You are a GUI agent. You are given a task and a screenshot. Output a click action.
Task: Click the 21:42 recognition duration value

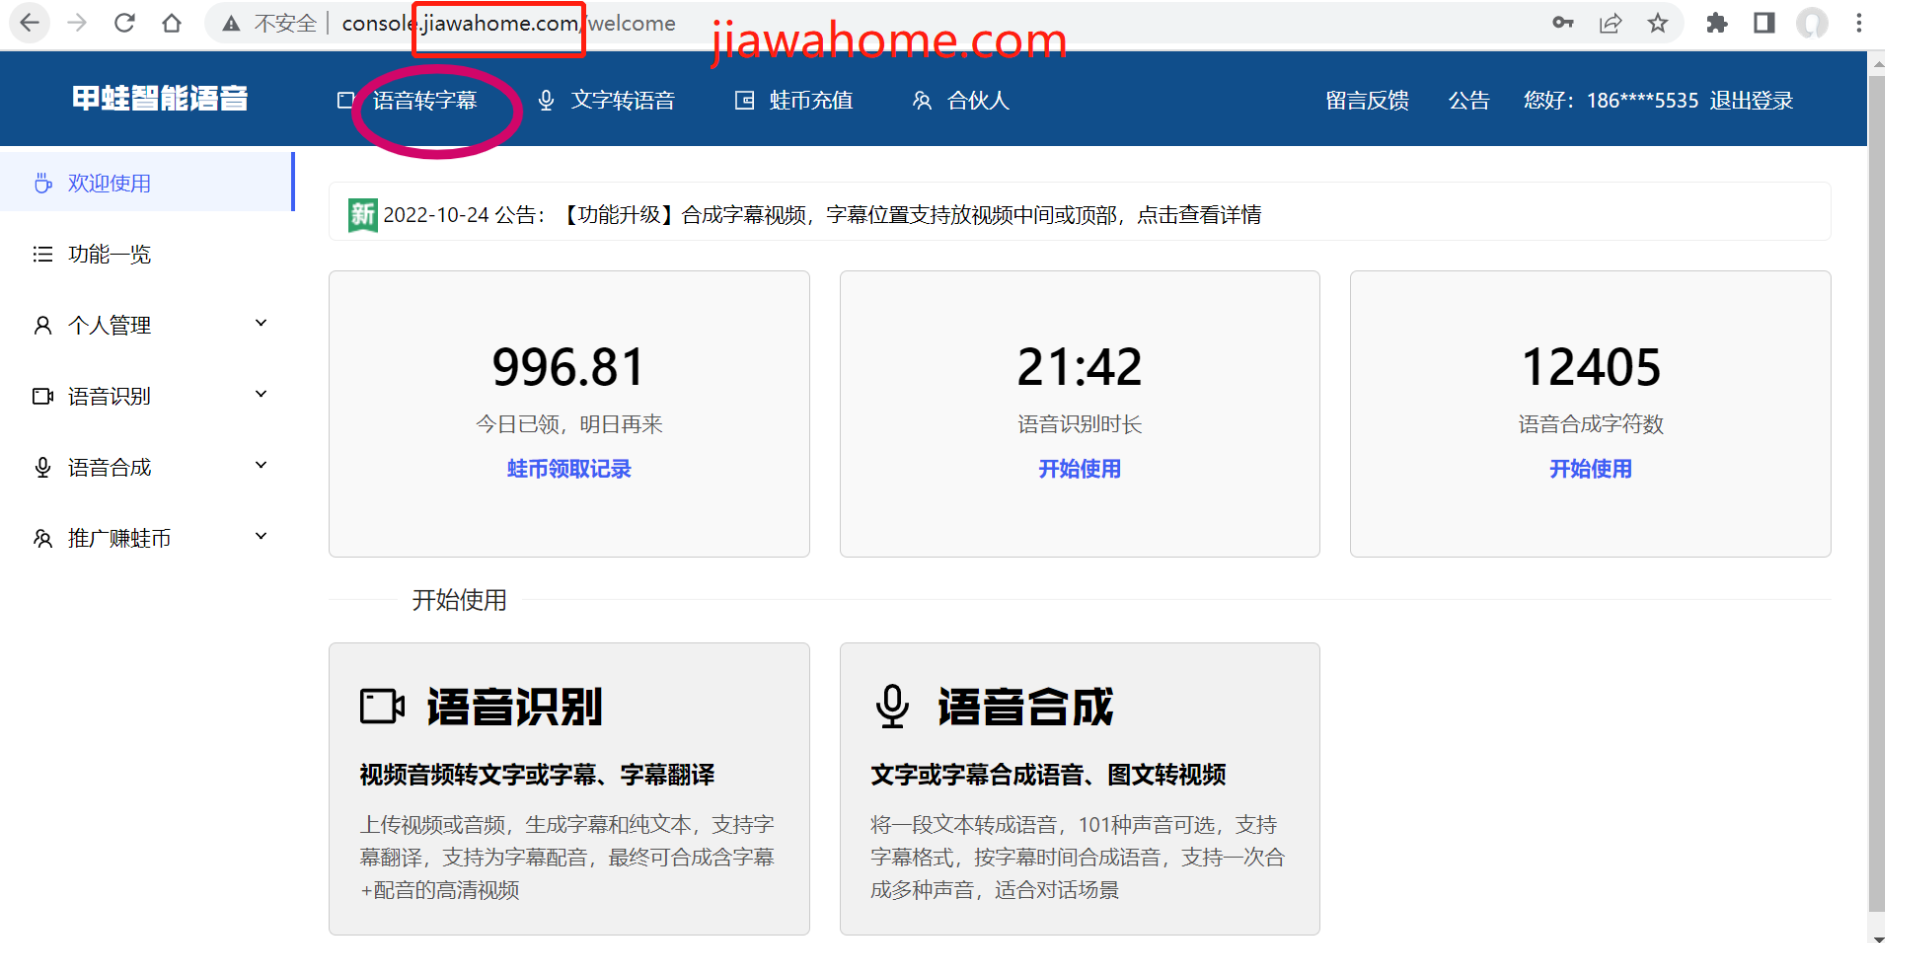(x=1079, y=367)
